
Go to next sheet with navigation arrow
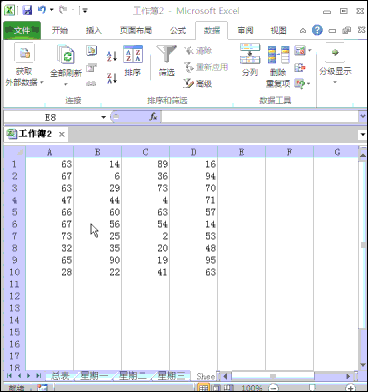(x=29, y=376)
